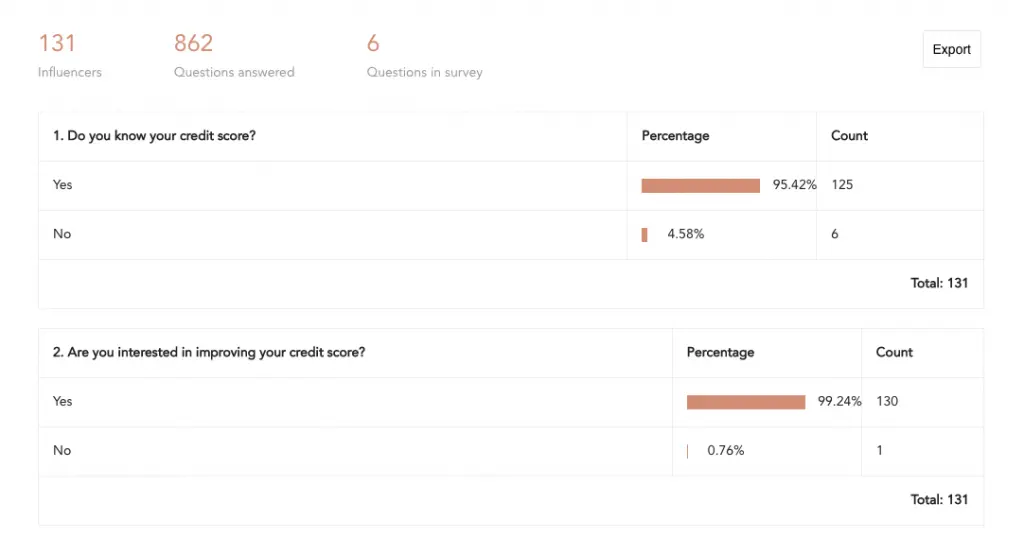Click the 99.24% Yes percentage bar

tap(745, 402)
